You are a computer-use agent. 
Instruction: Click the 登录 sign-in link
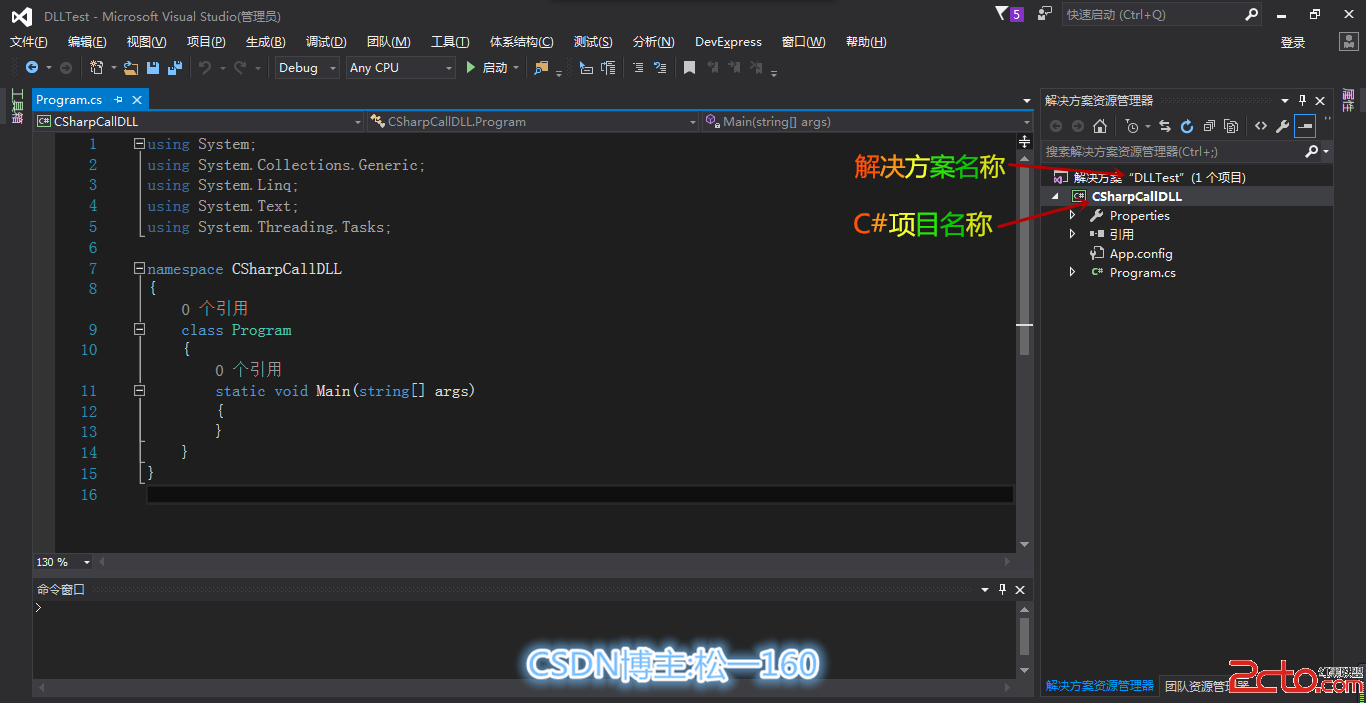(1293, 42)
